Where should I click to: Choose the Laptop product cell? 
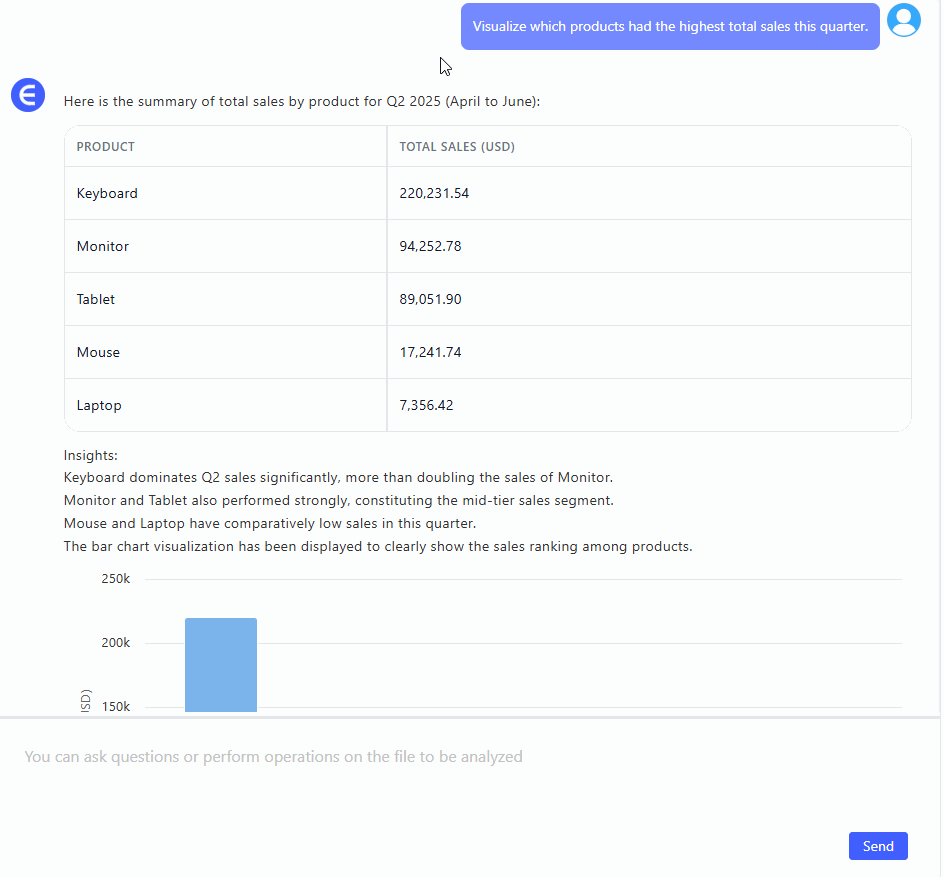99,405
